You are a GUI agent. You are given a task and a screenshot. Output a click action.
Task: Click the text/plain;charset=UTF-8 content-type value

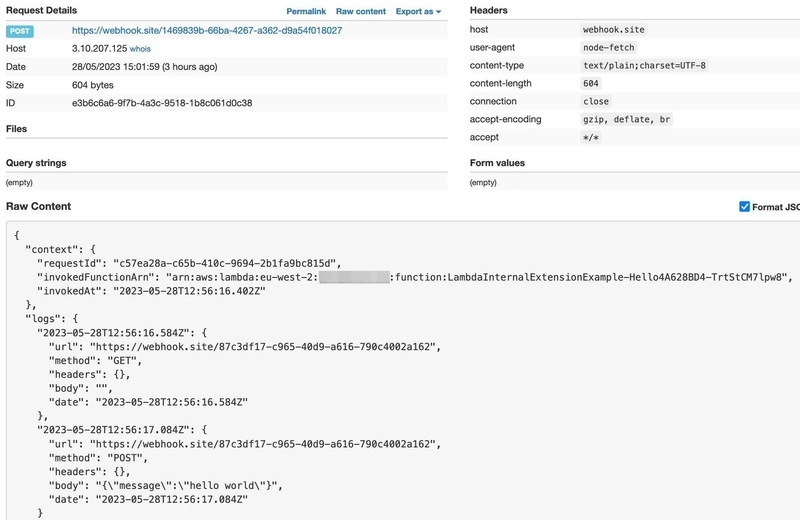coord(644,65)
